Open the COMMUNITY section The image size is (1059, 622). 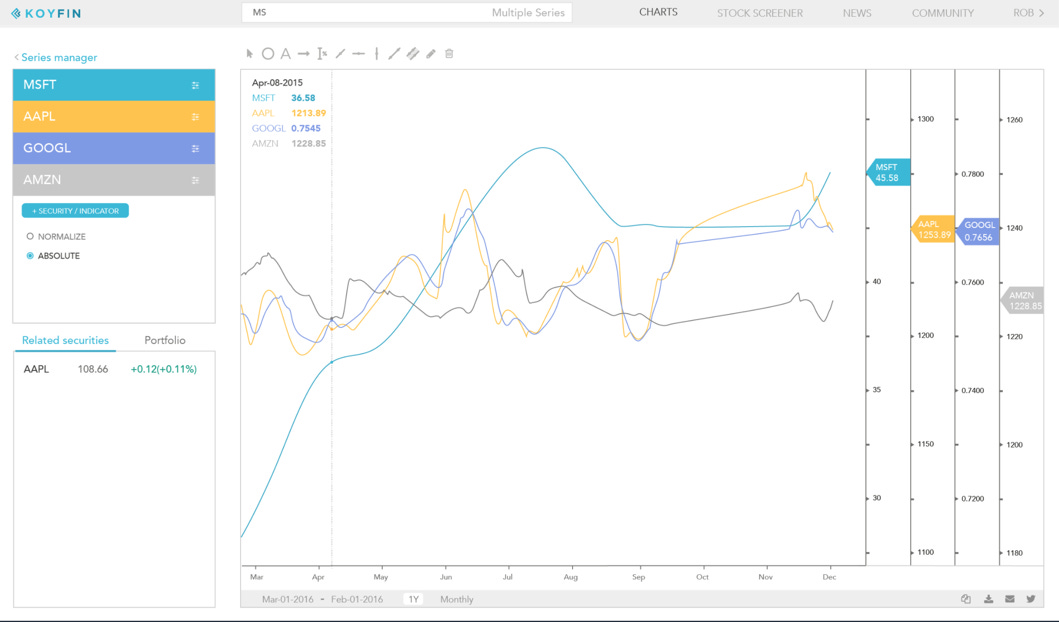pos(943,13)
